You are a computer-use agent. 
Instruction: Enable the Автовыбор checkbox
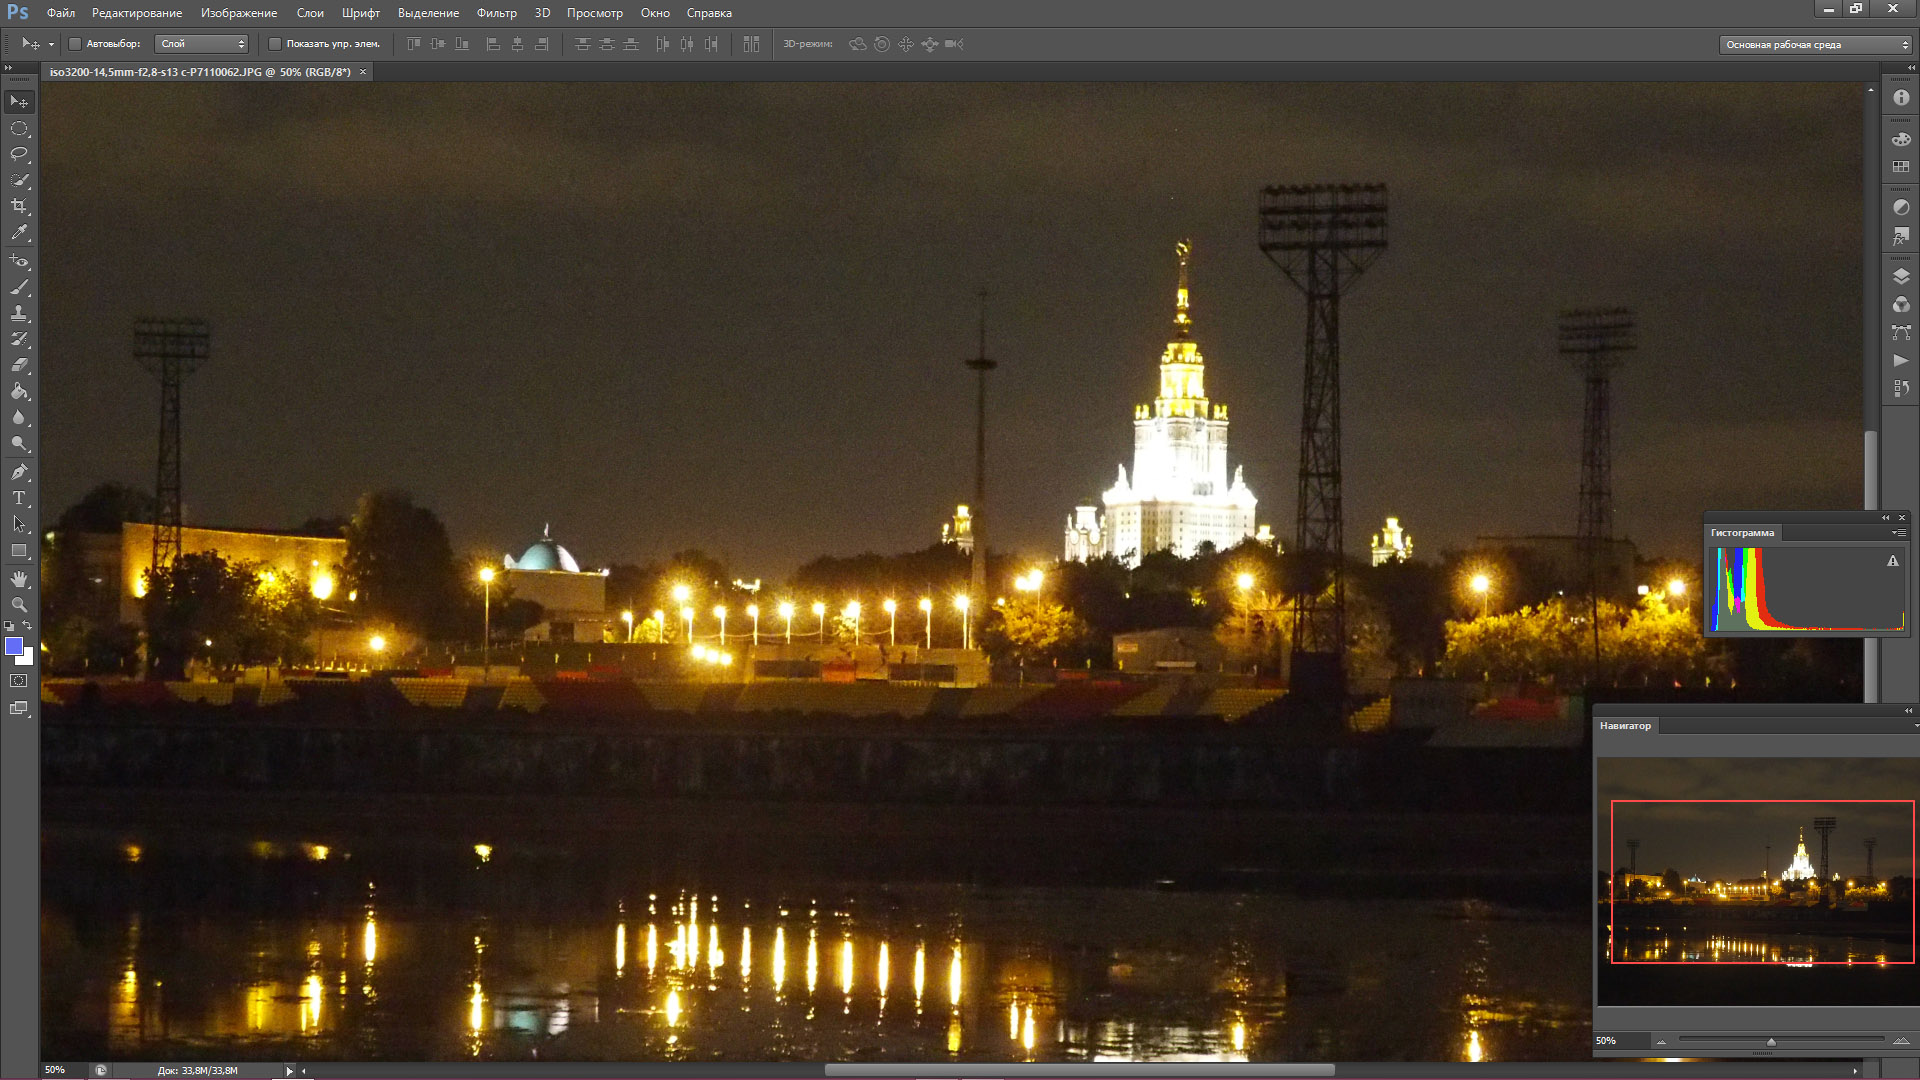point(75,44)
